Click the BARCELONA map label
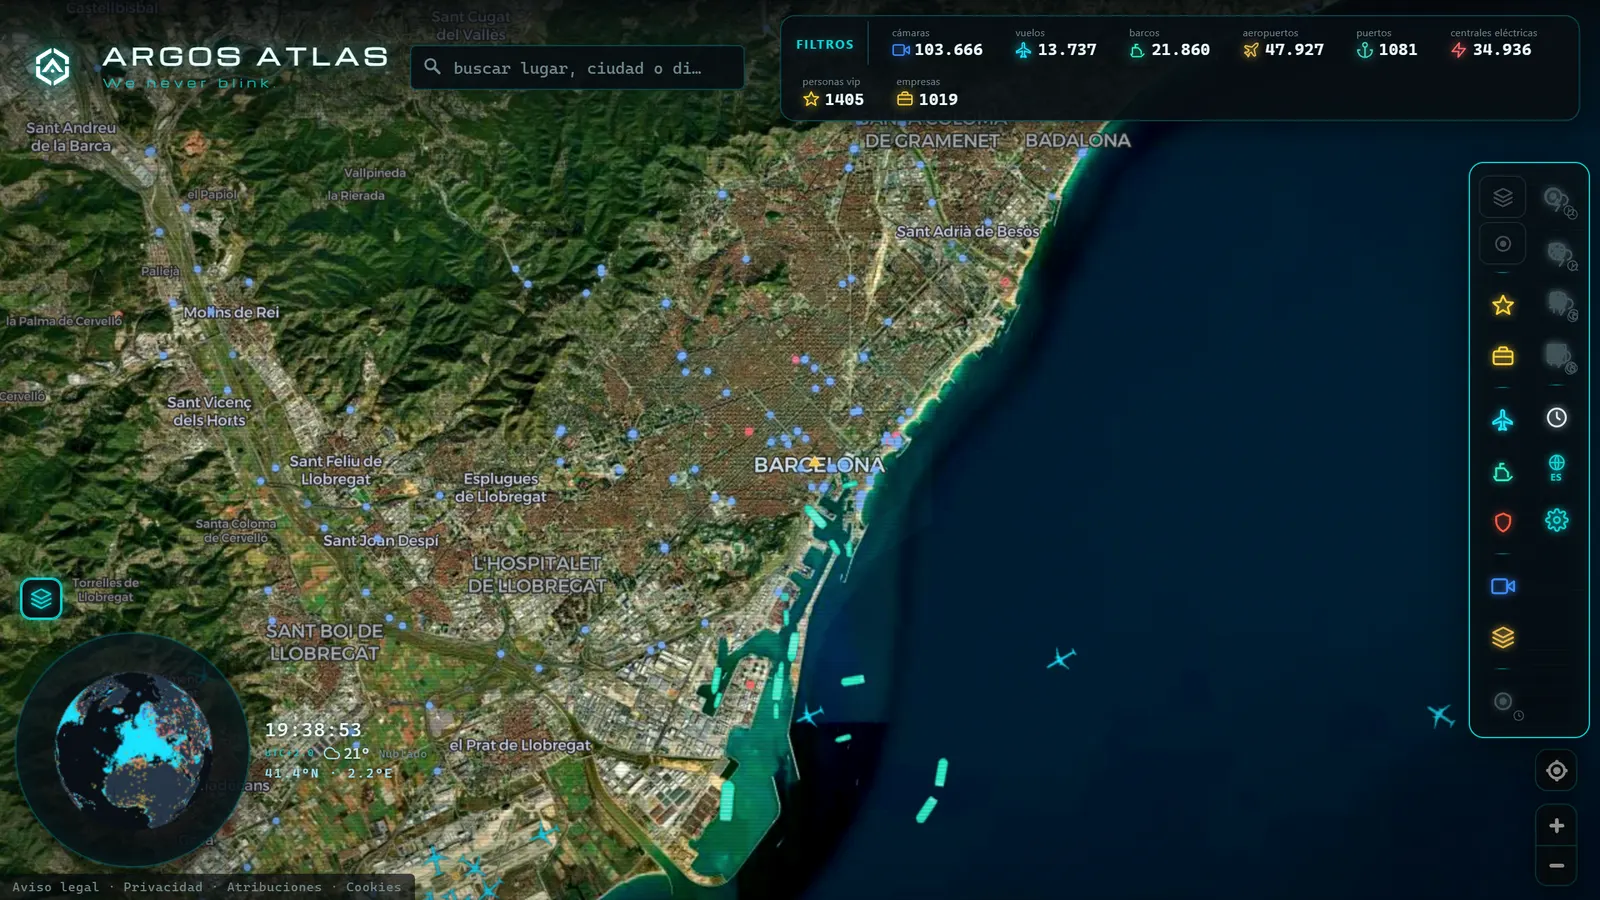1600x900 pixels. (x=819, y=465)
